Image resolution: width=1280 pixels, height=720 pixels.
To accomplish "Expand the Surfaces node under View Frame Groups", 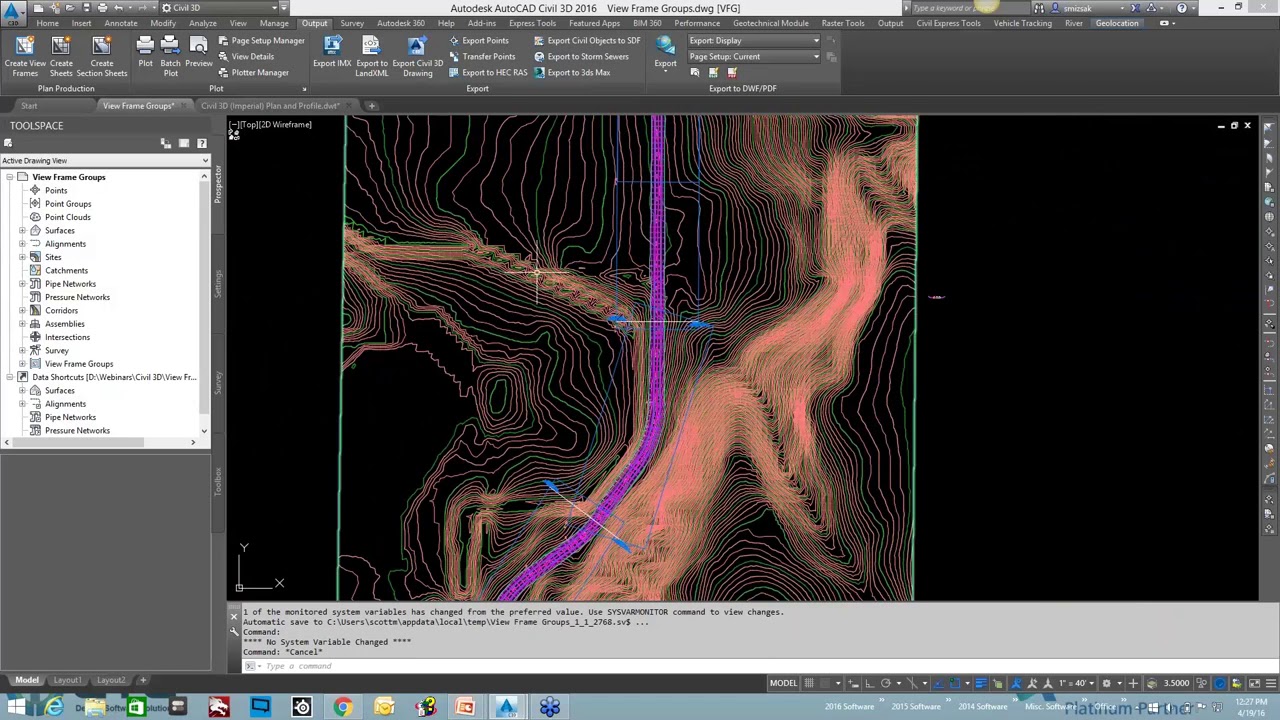I will [x=22, y=230].
